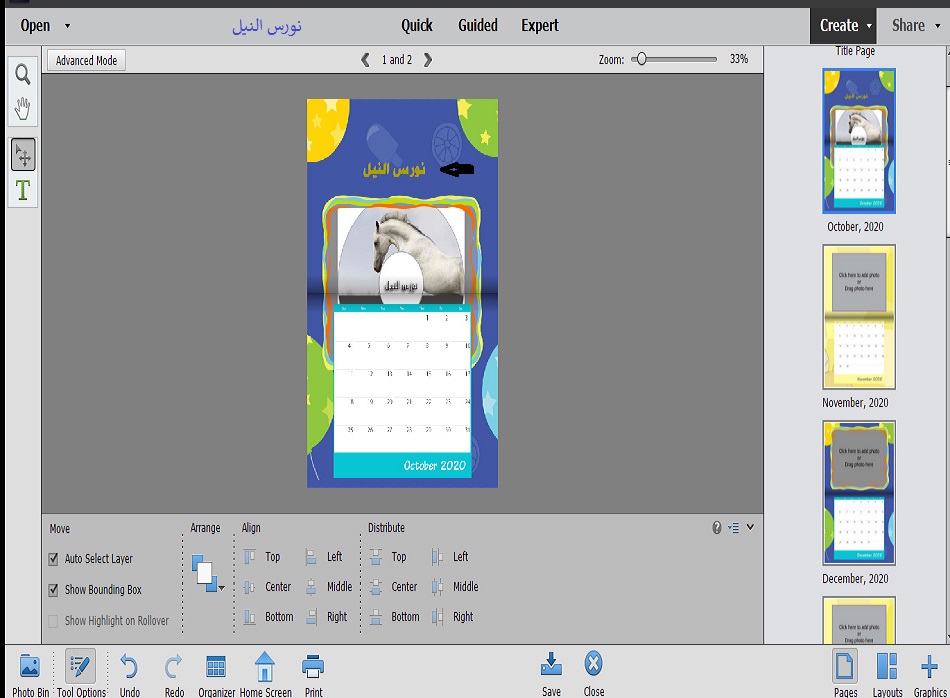Toggle the Tool Options panel button
Image resolution: width=950 pixels, height=698 pixels.
click(x=80, y=667)
